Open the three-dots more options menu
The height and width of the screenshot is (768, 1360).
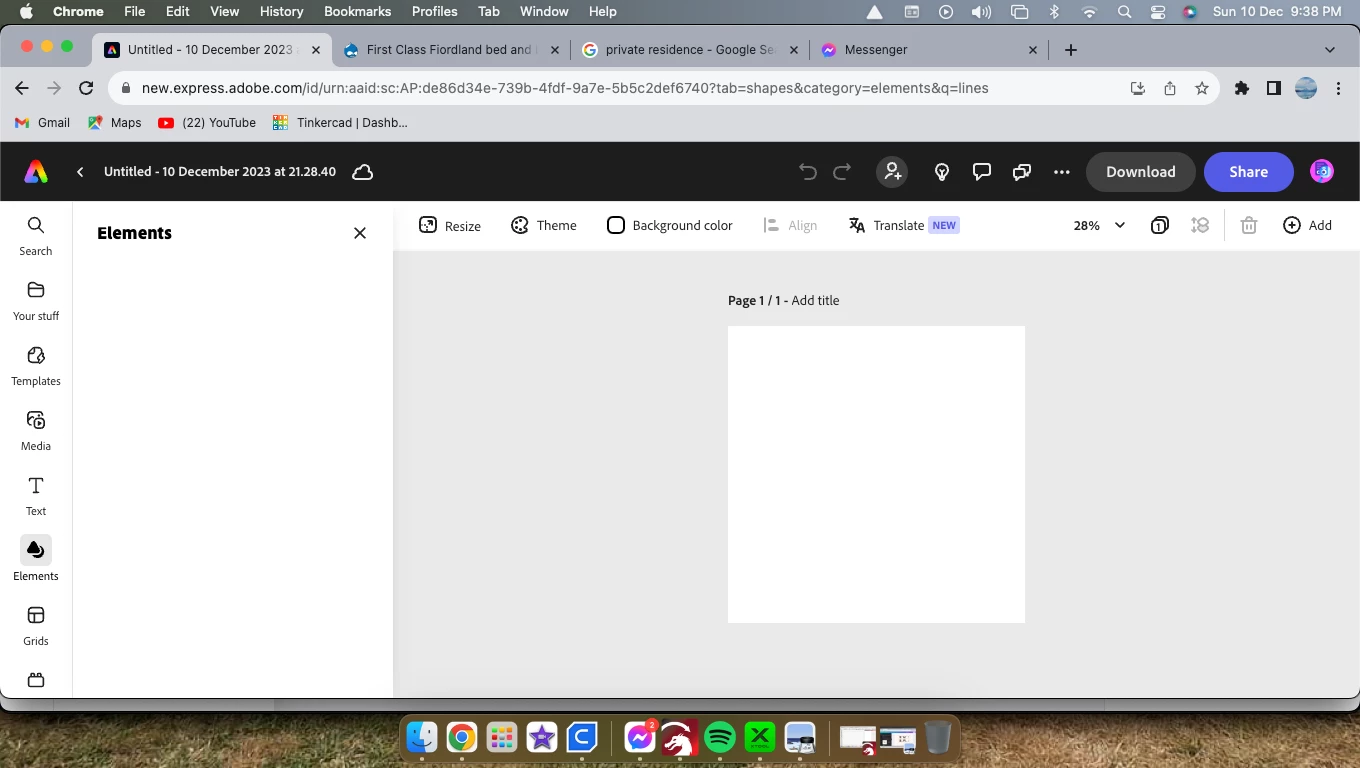click(x=1062, y=172)
